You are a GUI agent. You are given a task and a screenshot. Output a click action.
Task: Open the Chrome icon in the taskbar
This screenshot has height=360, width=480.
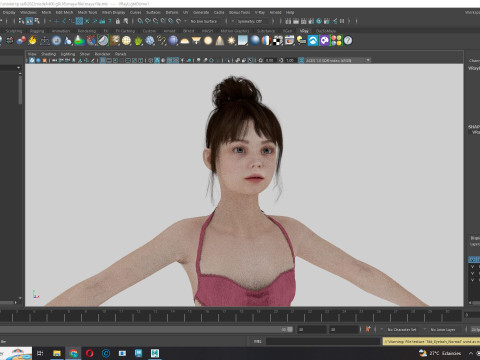[73, 353]
